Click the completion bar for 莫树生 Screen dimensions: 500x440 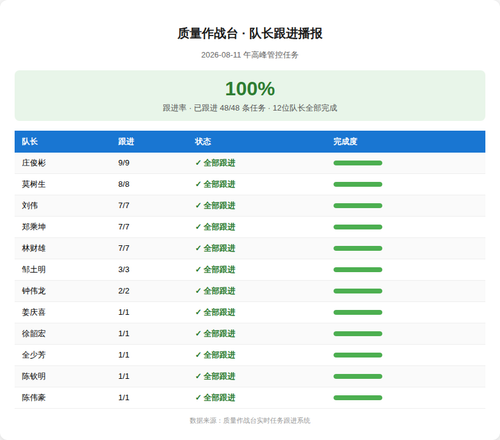(358, 184)
